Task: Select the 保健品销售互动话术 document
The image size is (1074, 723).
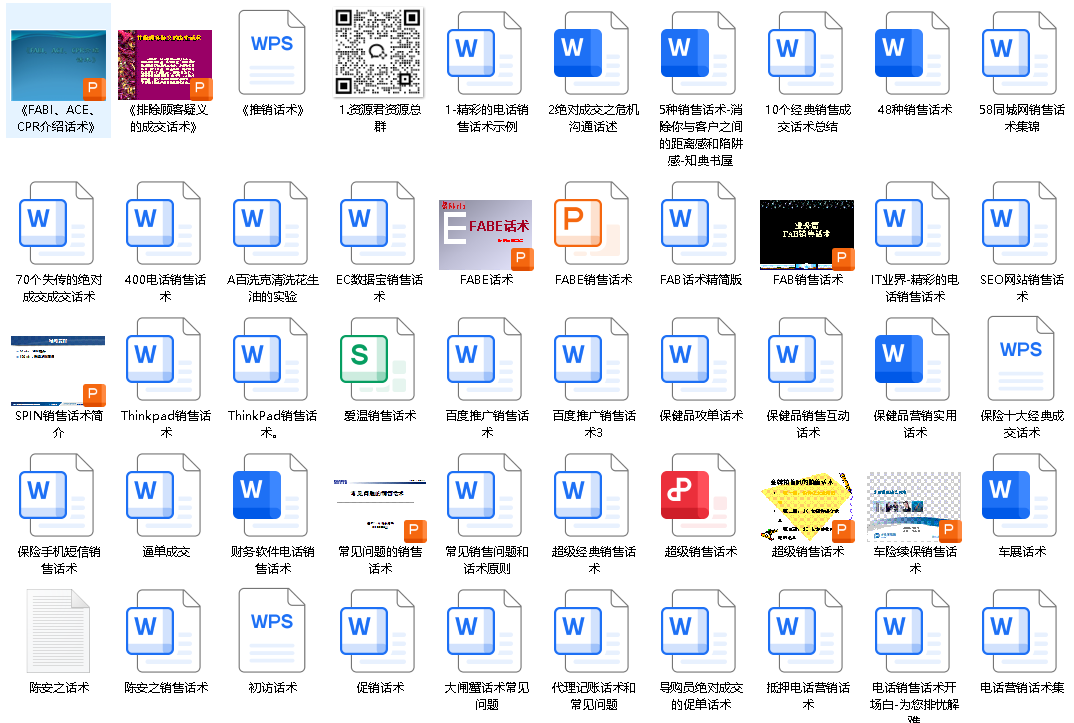Action: click(806, 359)
